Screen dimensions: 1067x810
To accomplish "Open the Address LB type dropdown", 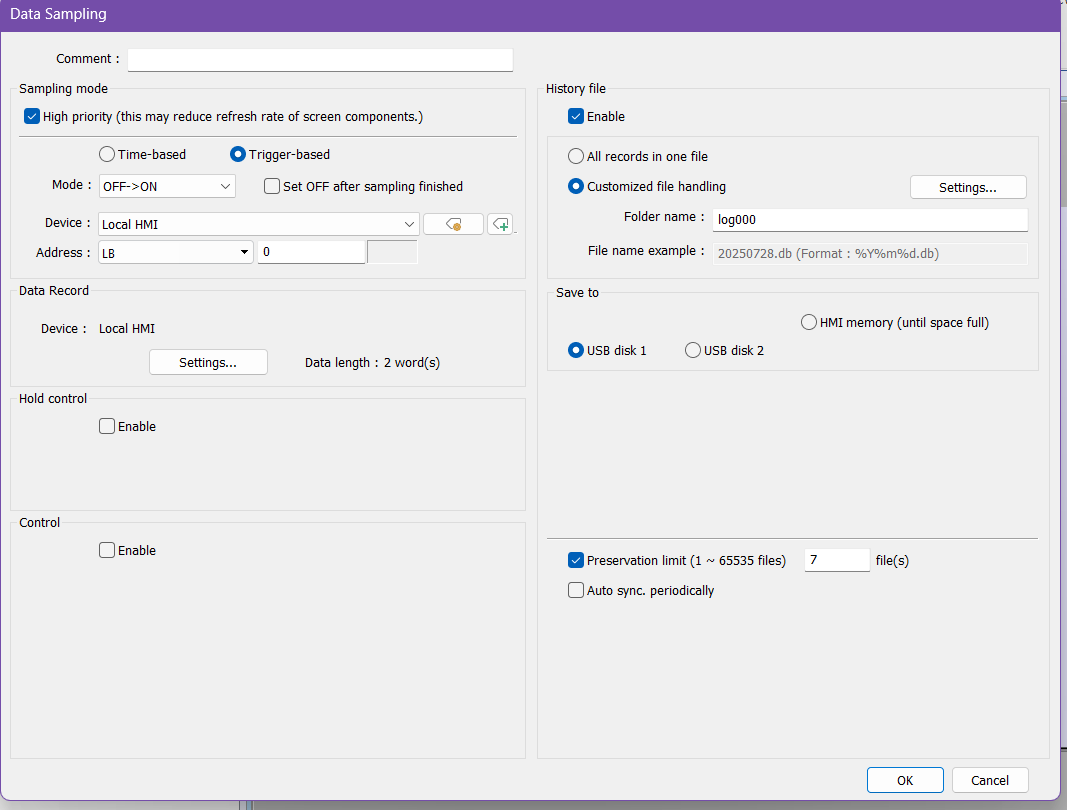I will (176, 253).
